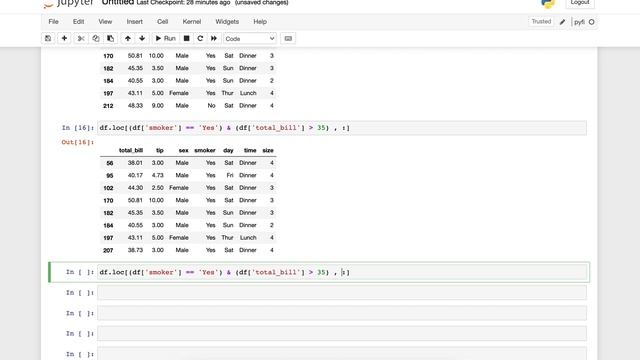The height and width of the screenshot is (360, 640).
Task: Interrupt the kernel with stop icon
Action: click(187, 38)
